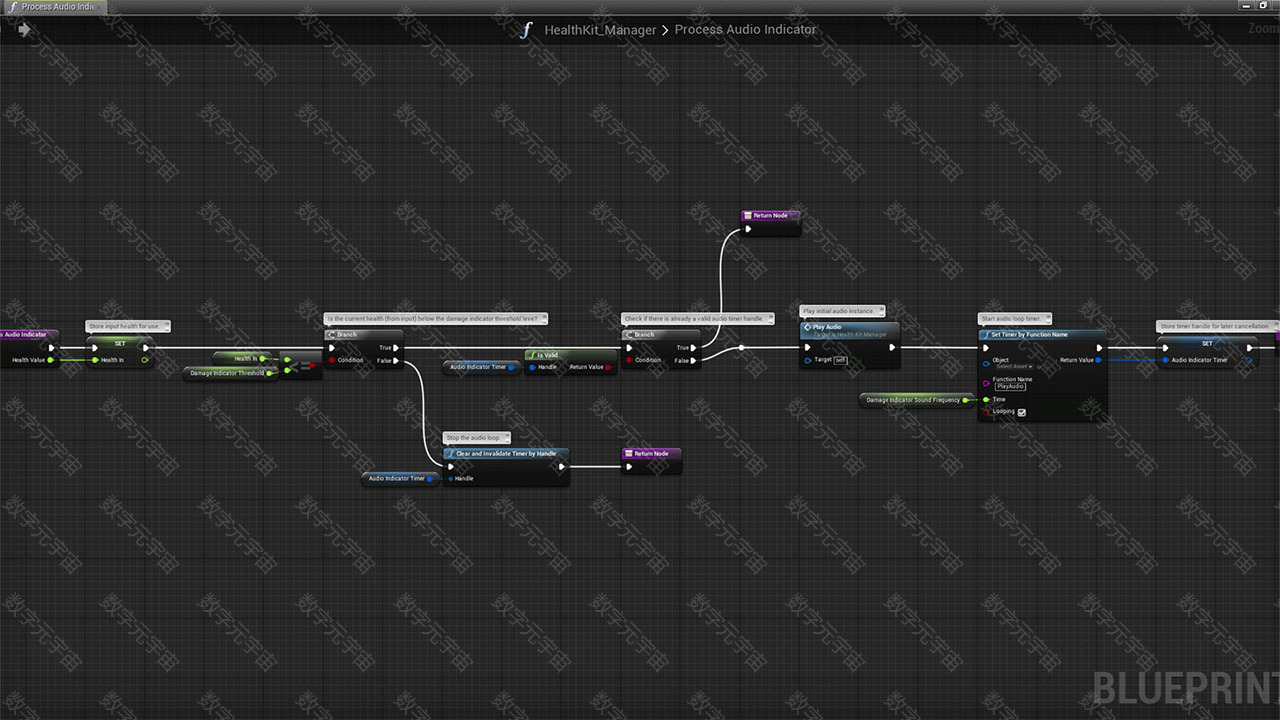
Task: Click blue Return Value pin on Set Timer
Action: (1098, 360)
